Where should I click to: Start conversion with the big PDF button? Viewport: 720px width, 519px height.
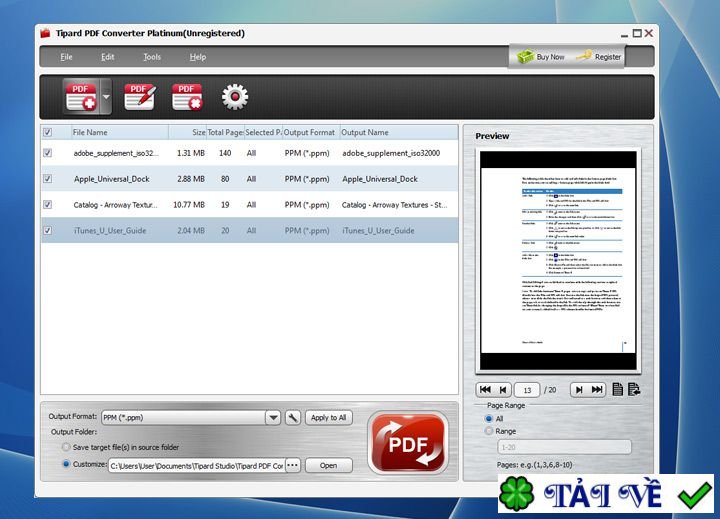407,442
